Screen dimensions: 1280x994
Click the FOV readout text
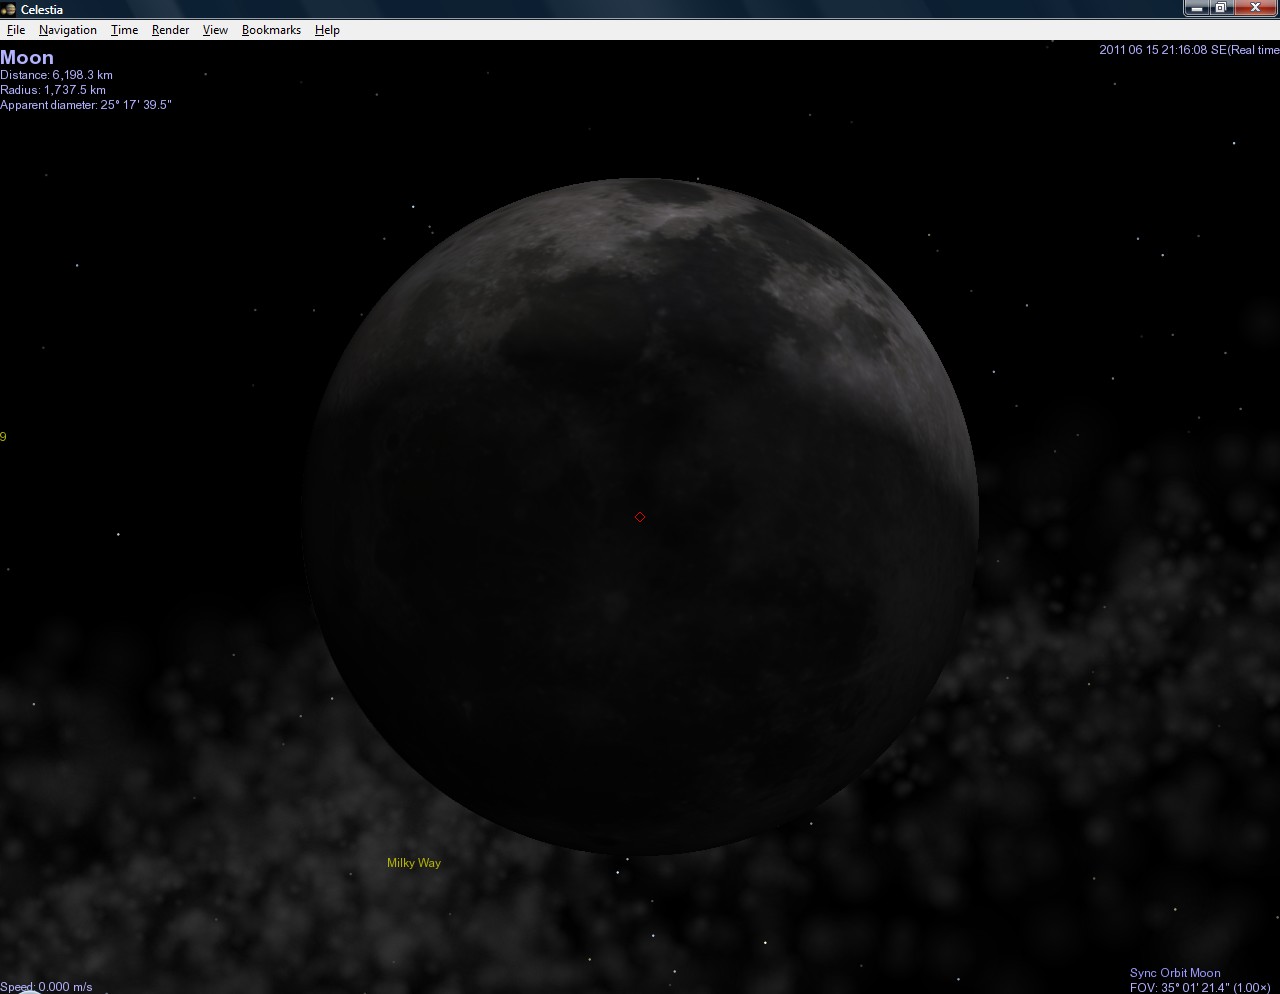pos(1199,988)
